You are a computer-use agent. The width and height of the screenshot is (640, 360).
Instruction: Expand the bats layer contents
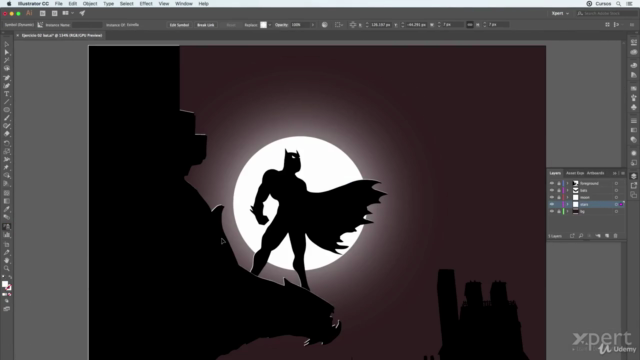pos(567,190)
